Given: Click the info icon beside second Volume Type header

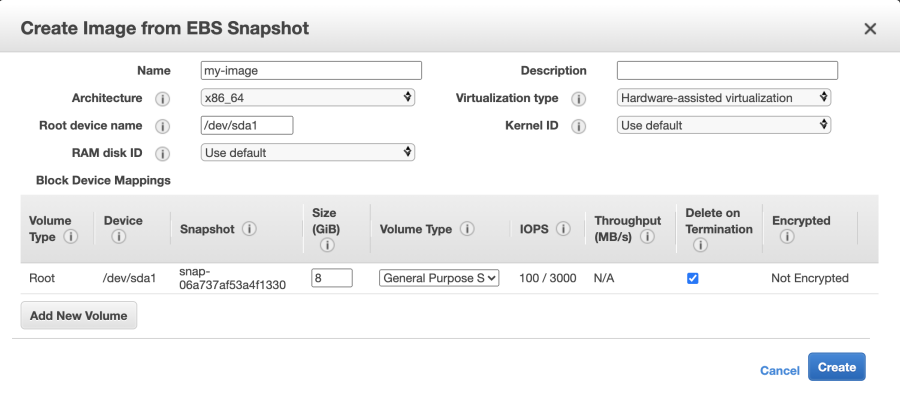Looking at the screenshot, I should tap(467, 229).
